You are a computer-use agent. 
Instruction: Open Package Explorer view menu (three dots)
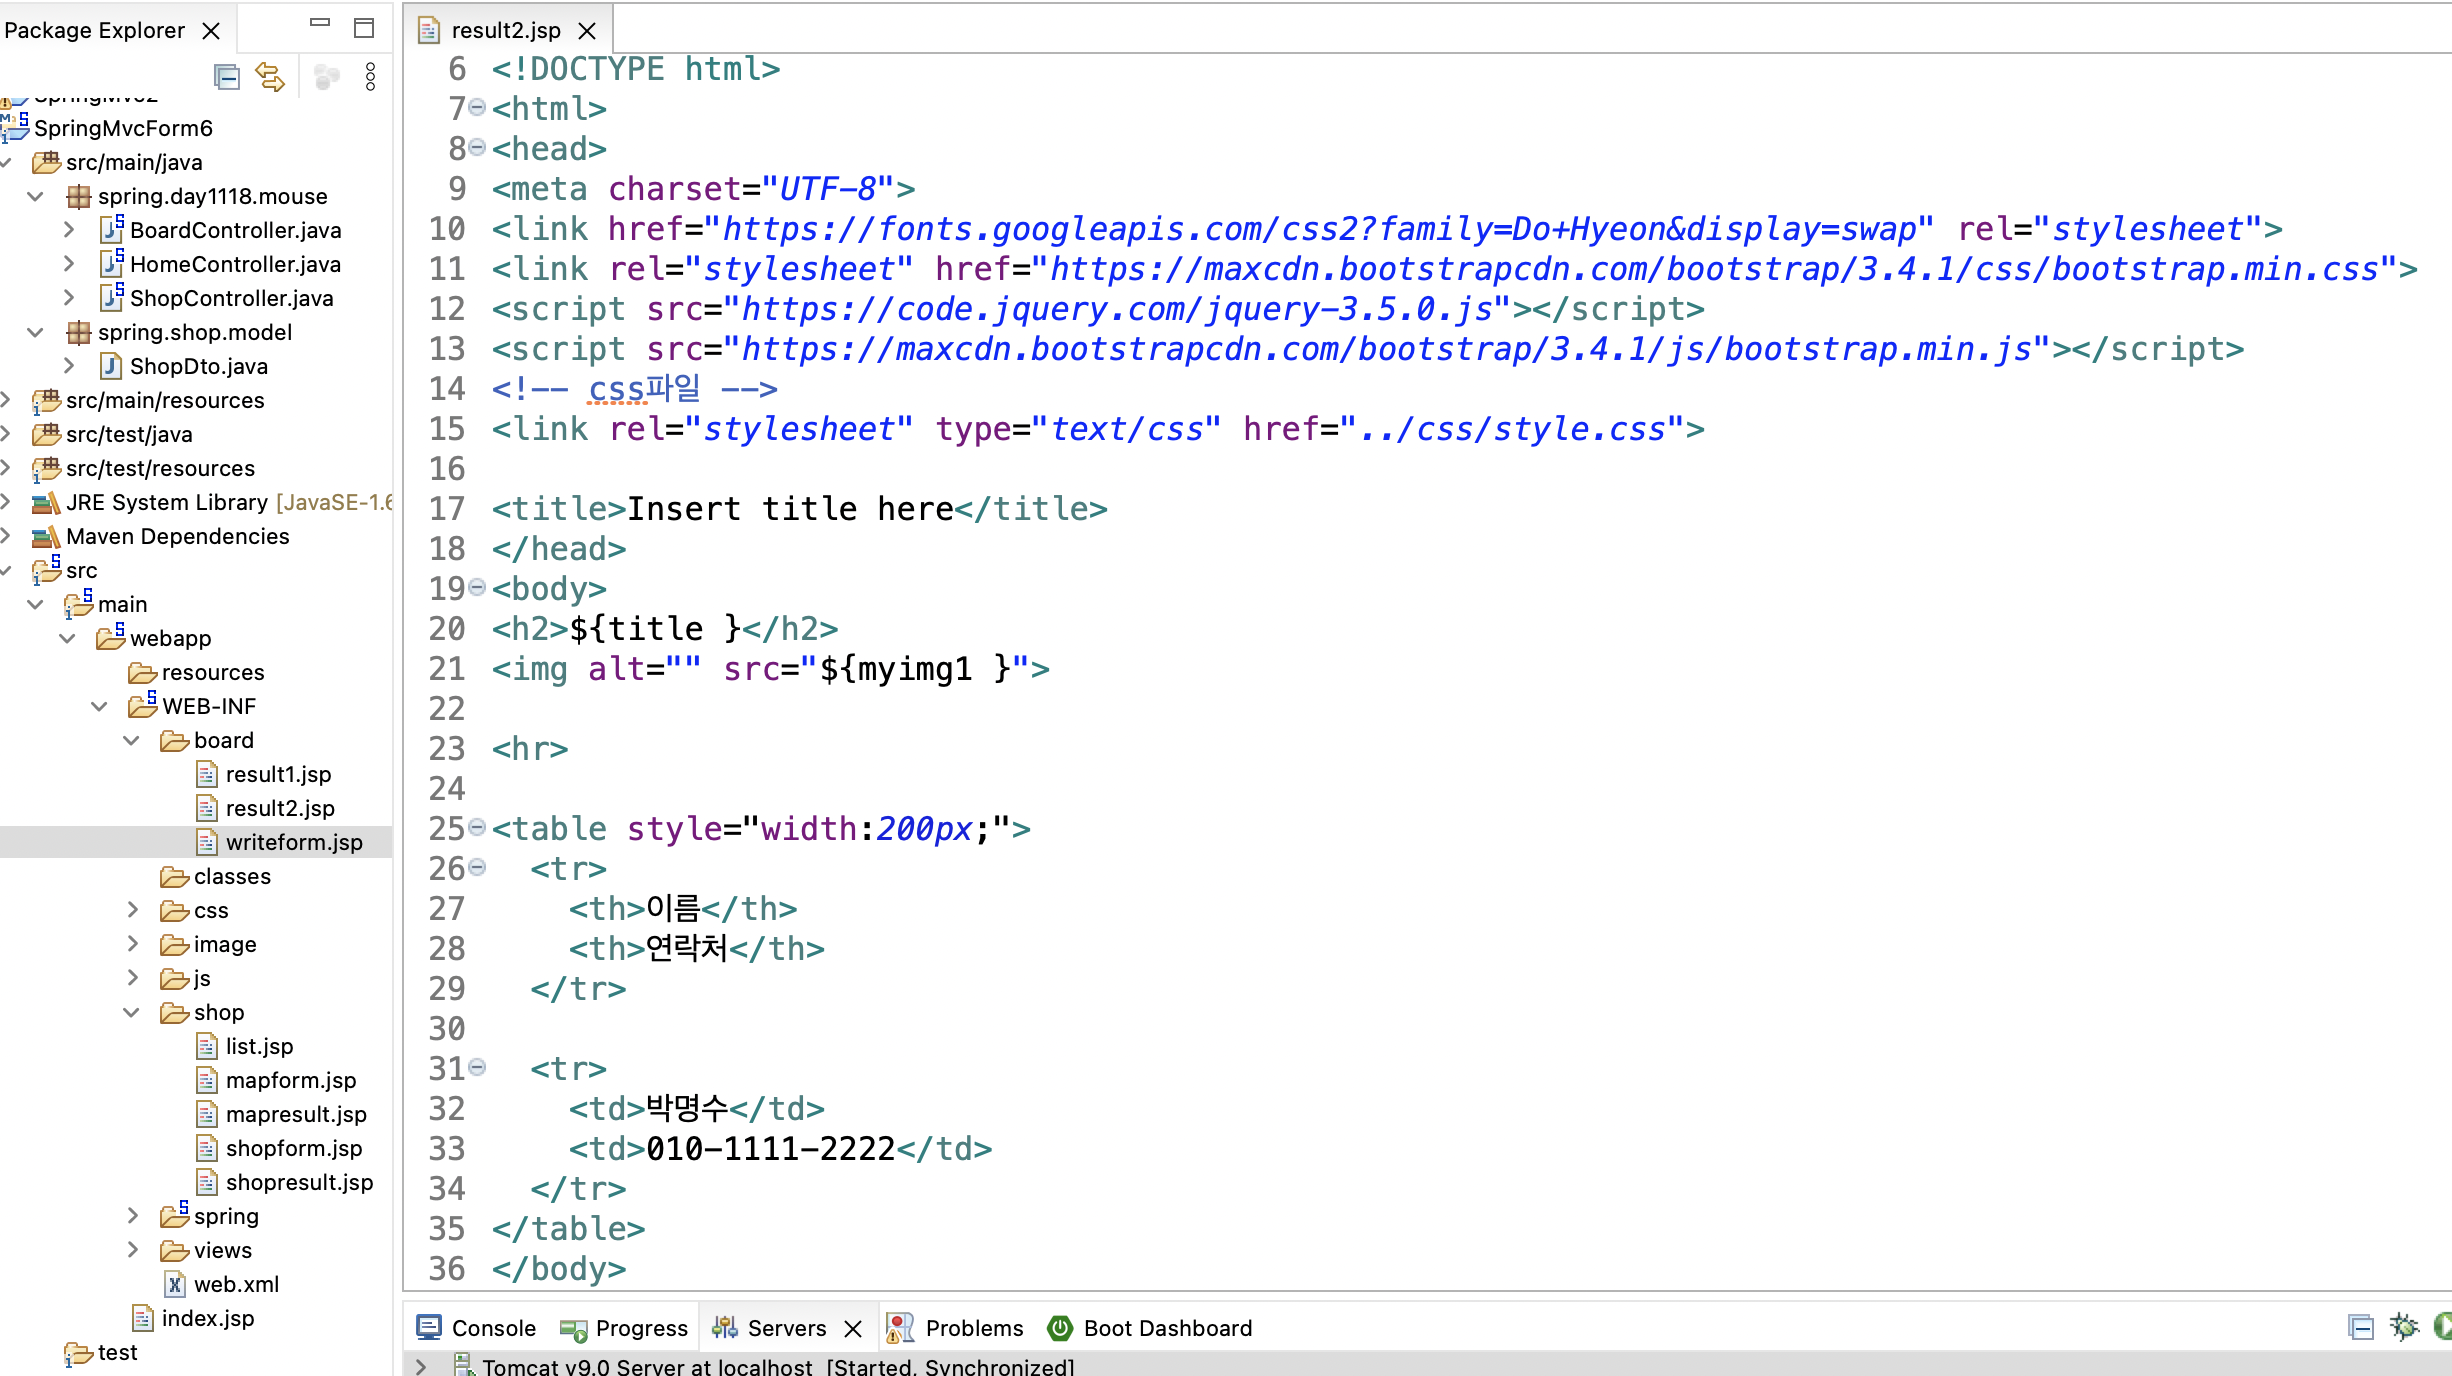(370, 77)
